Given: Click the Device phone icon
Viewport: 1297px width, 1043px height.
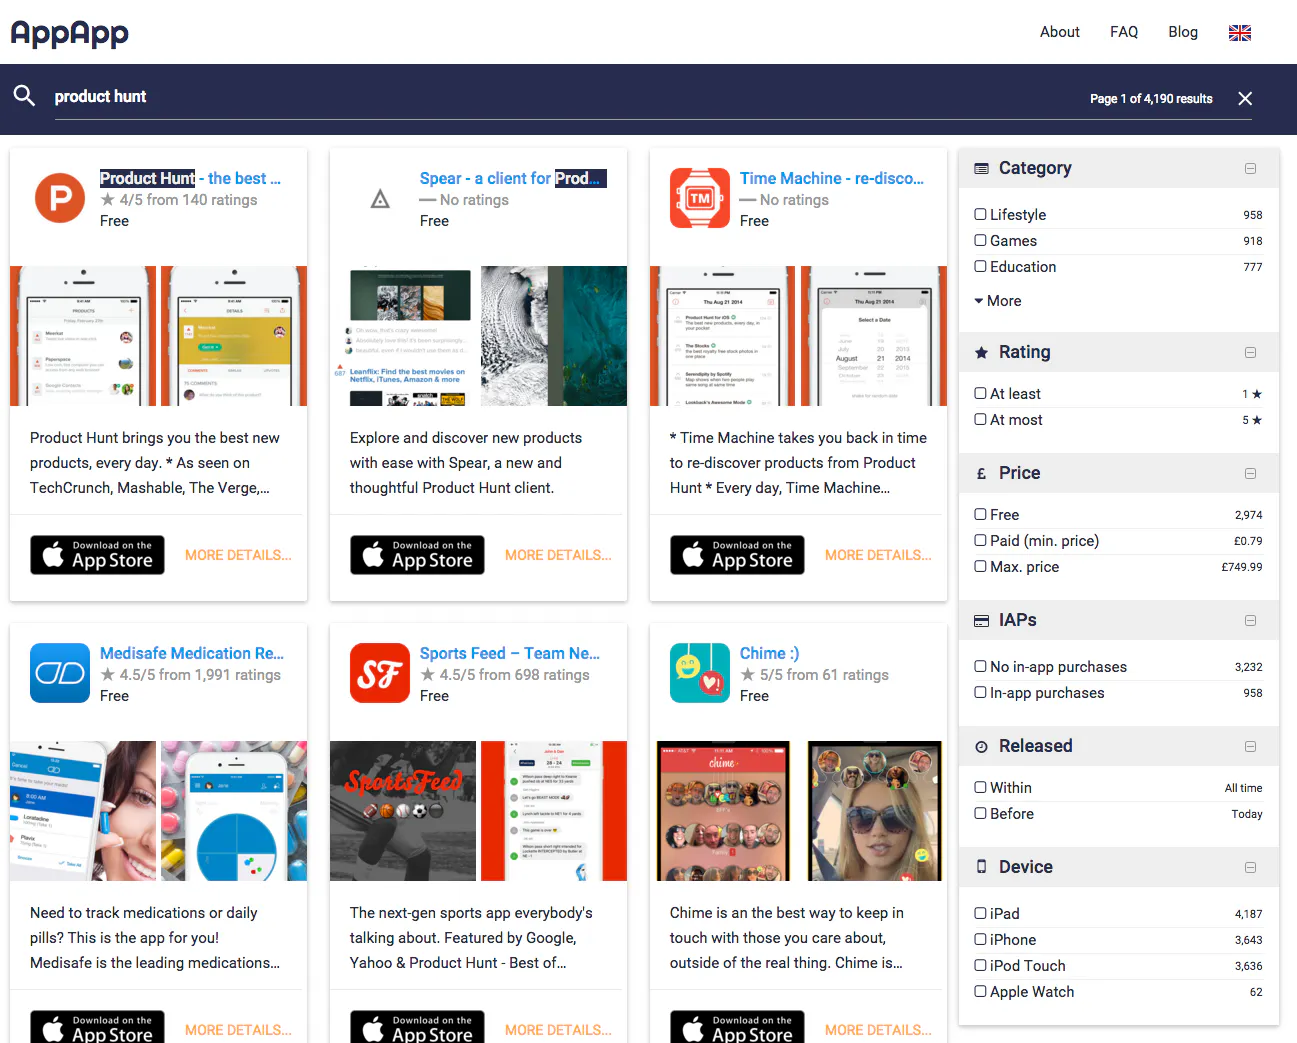Looking at the screenshot, I should pyautogui.click(x=982, y=867).
